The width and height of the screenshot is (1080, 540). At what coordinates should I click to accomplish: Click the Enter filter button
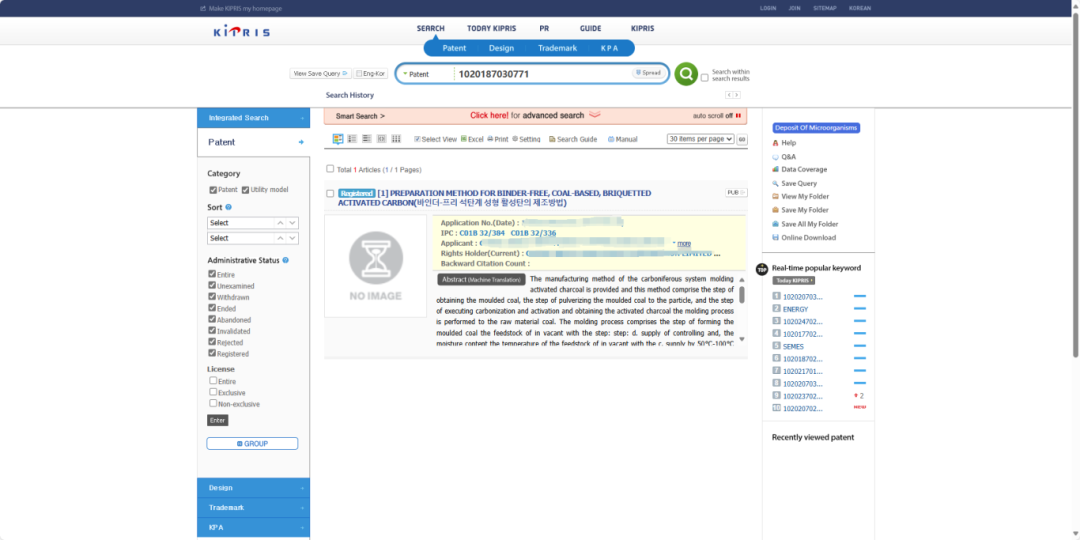point(218,420)
